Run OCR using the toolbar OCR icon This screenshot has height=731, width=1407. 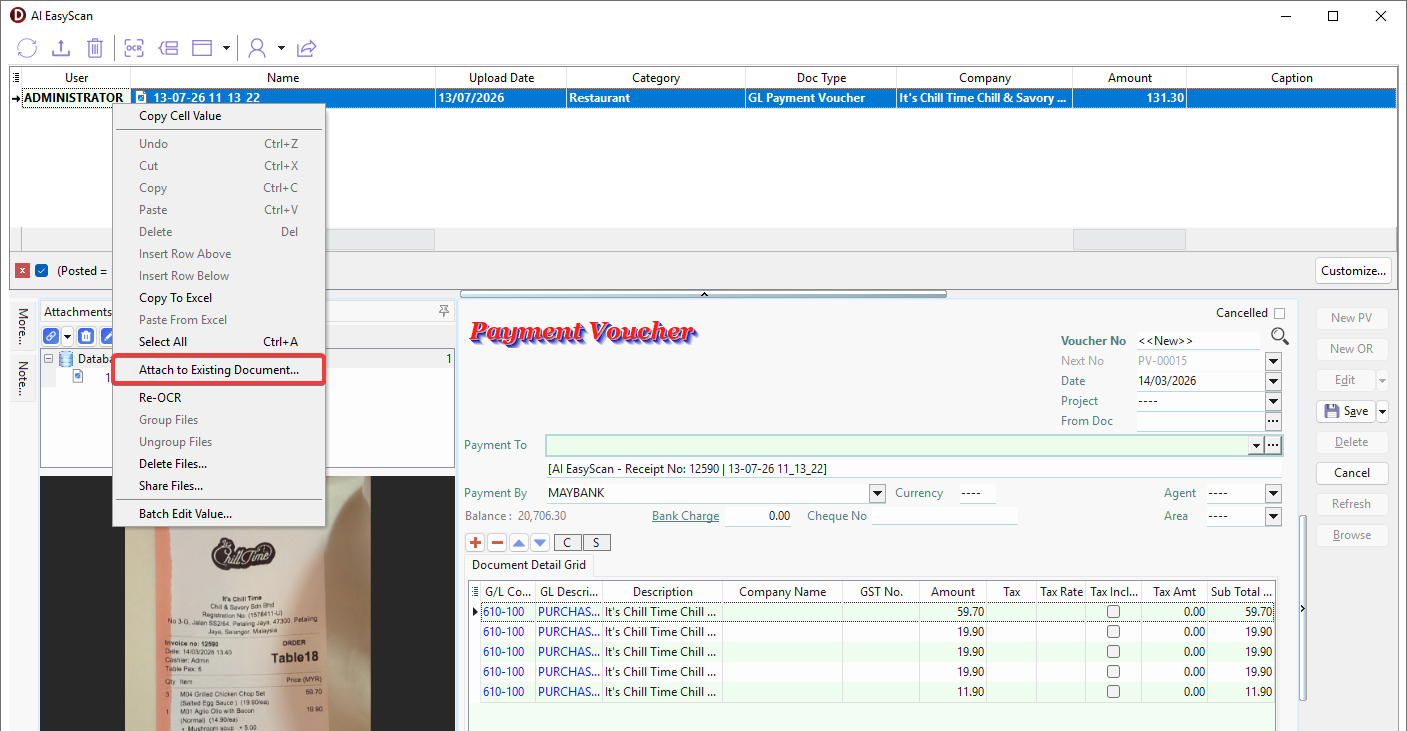pos(134,48)
